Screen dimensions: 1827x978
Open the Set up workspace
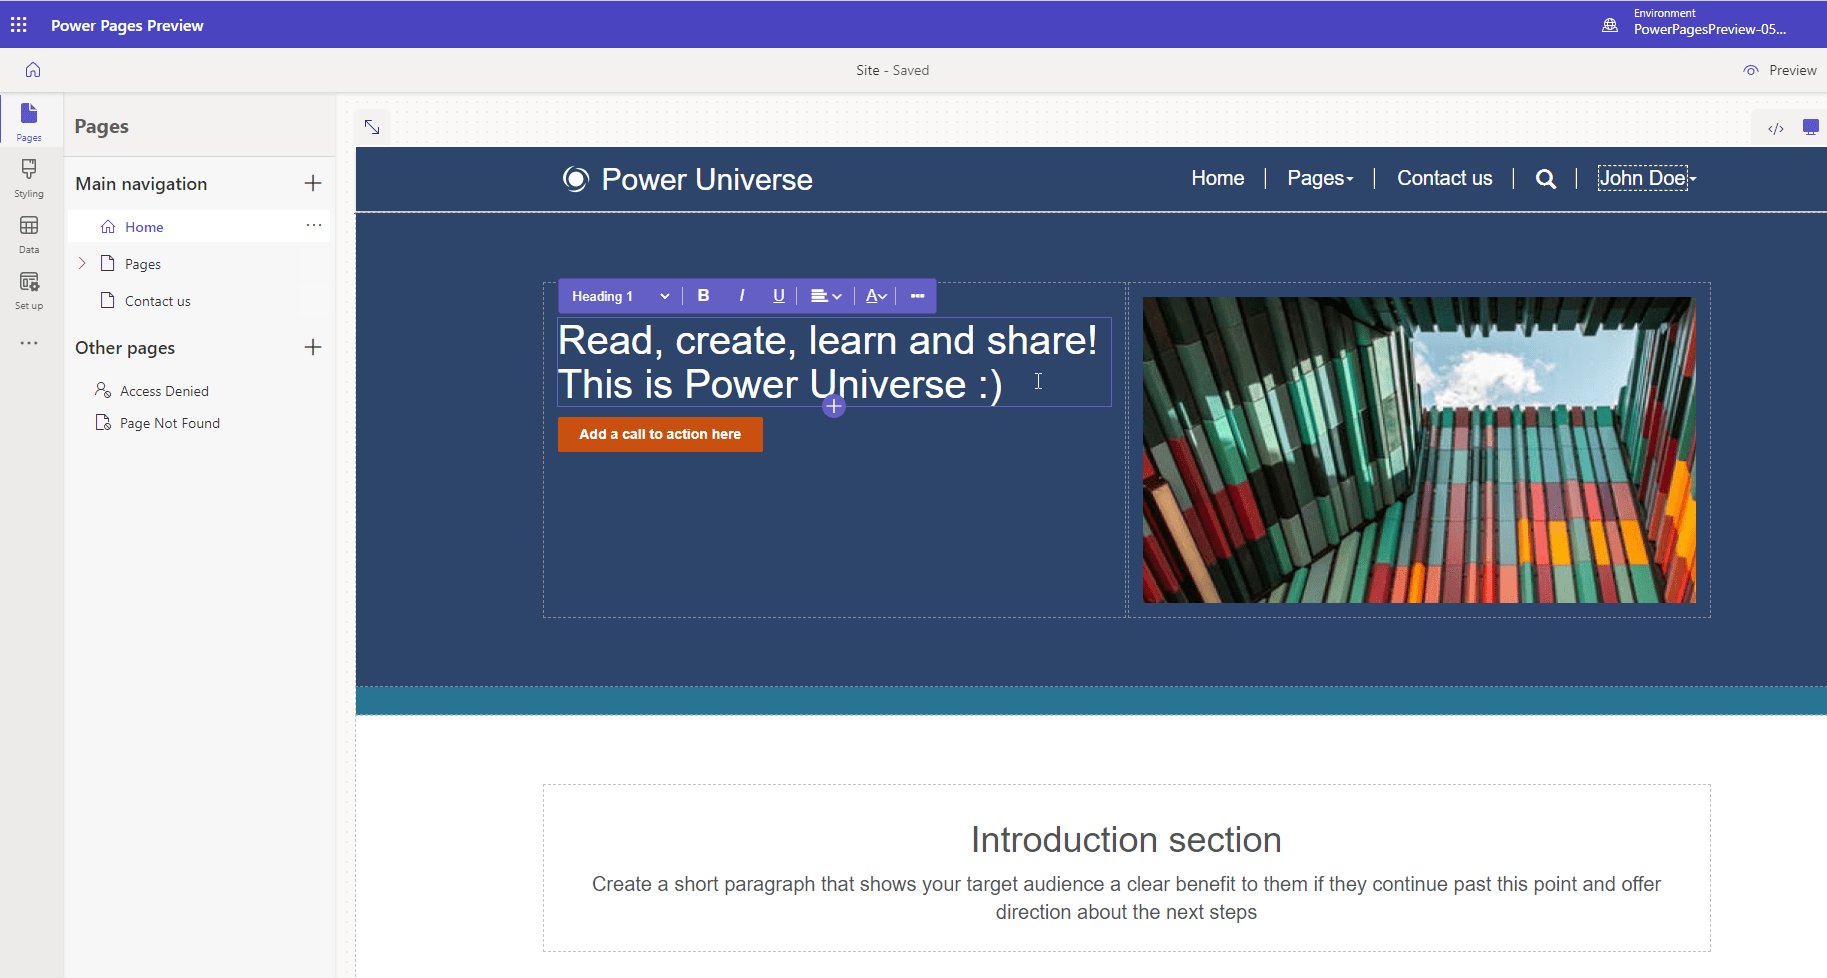[29, 290]
